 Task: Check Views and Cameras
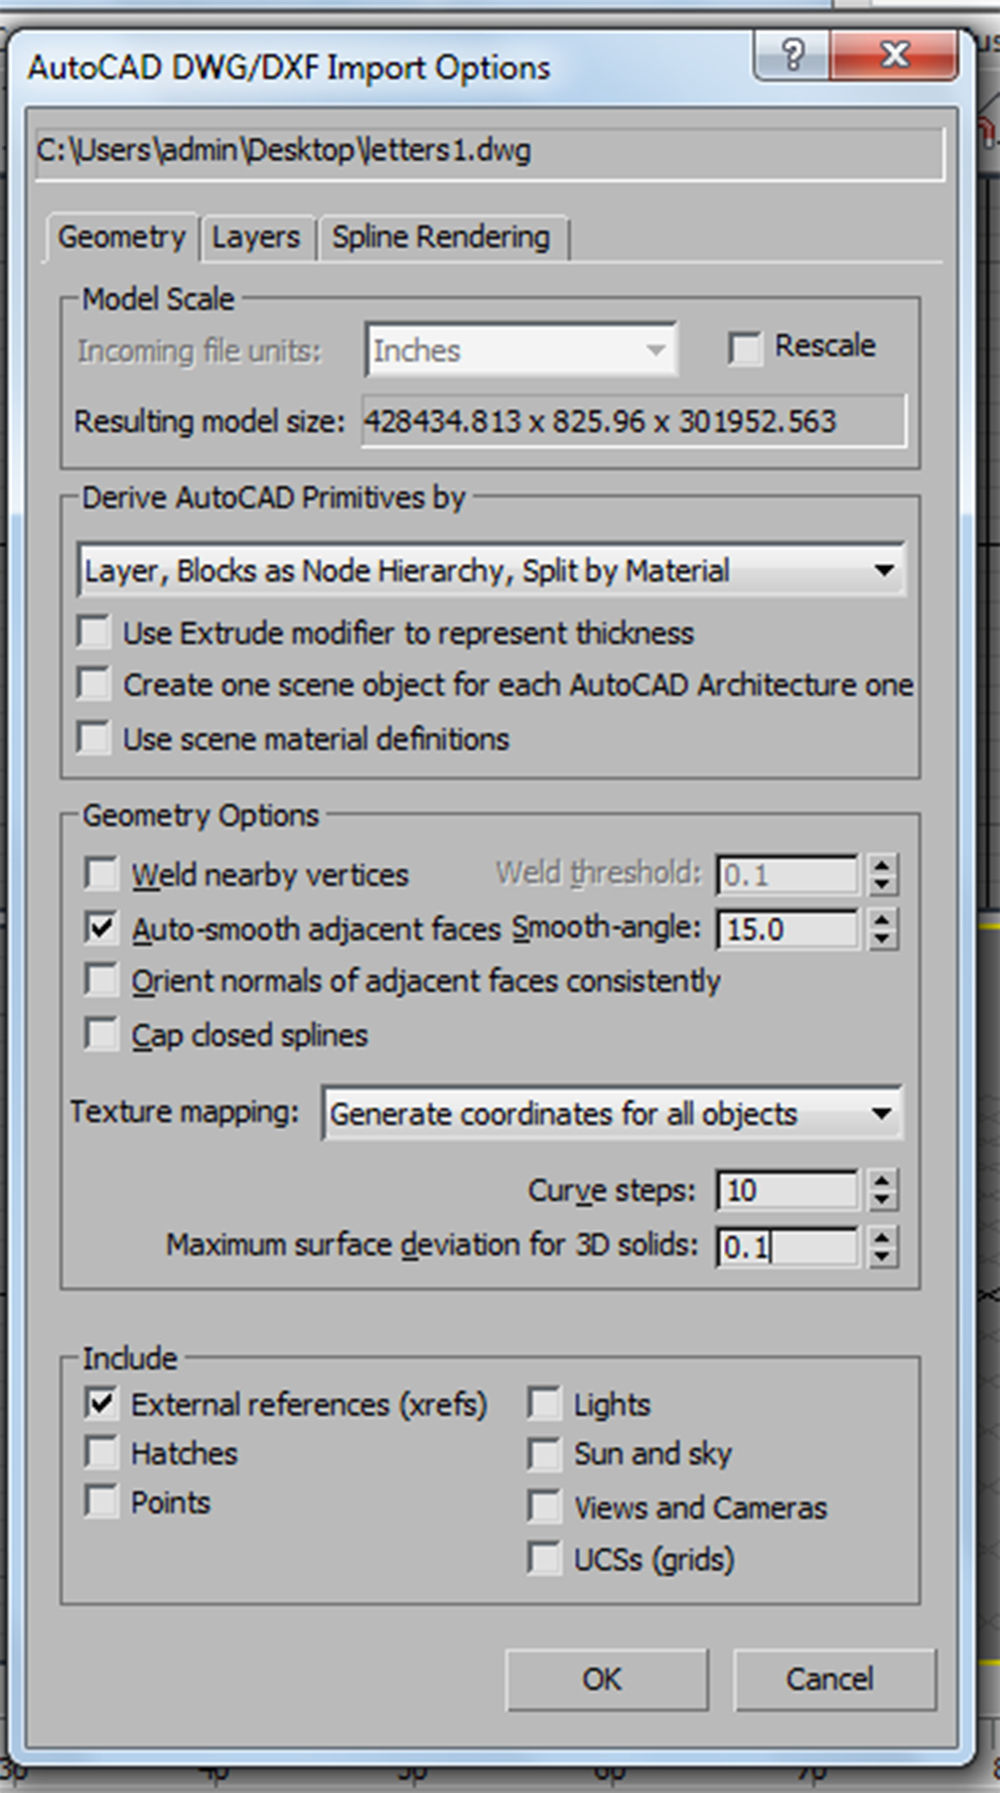point(544,1506)
